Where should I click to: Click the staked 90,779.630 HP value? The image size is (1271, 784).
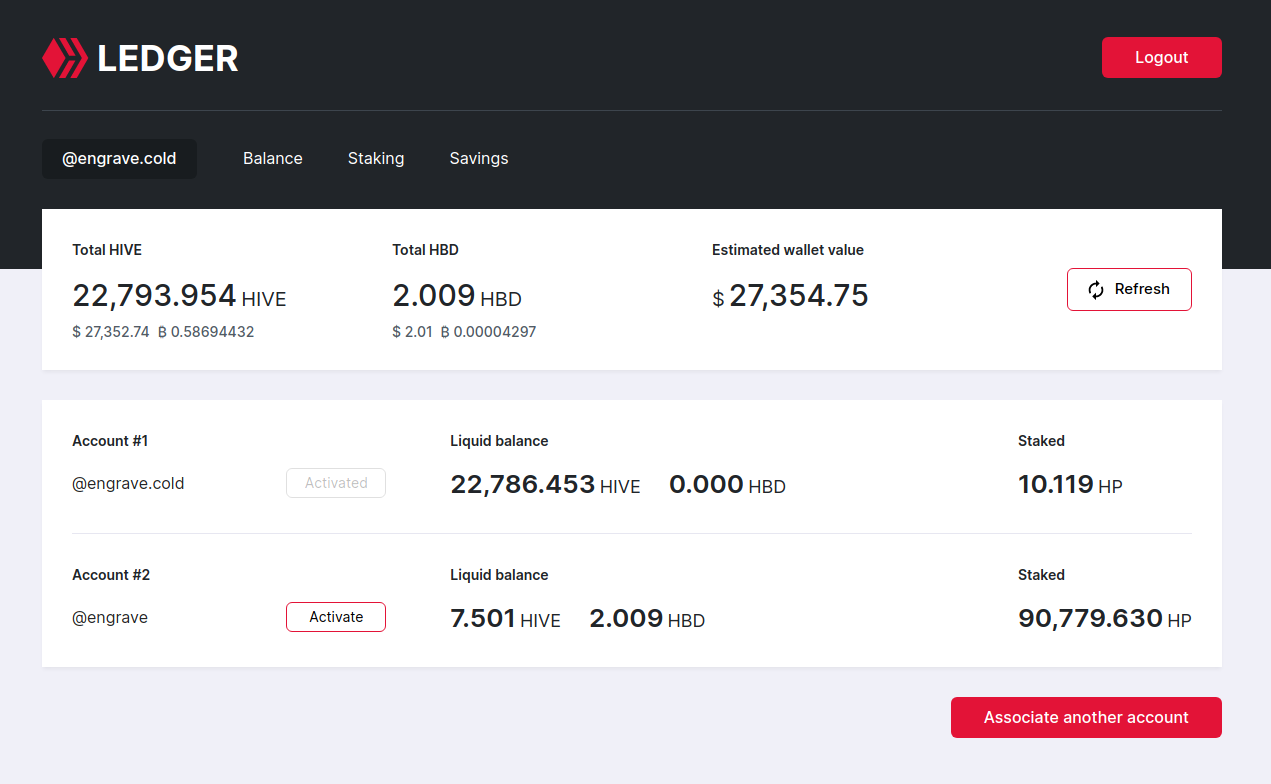pos(1105,619)
